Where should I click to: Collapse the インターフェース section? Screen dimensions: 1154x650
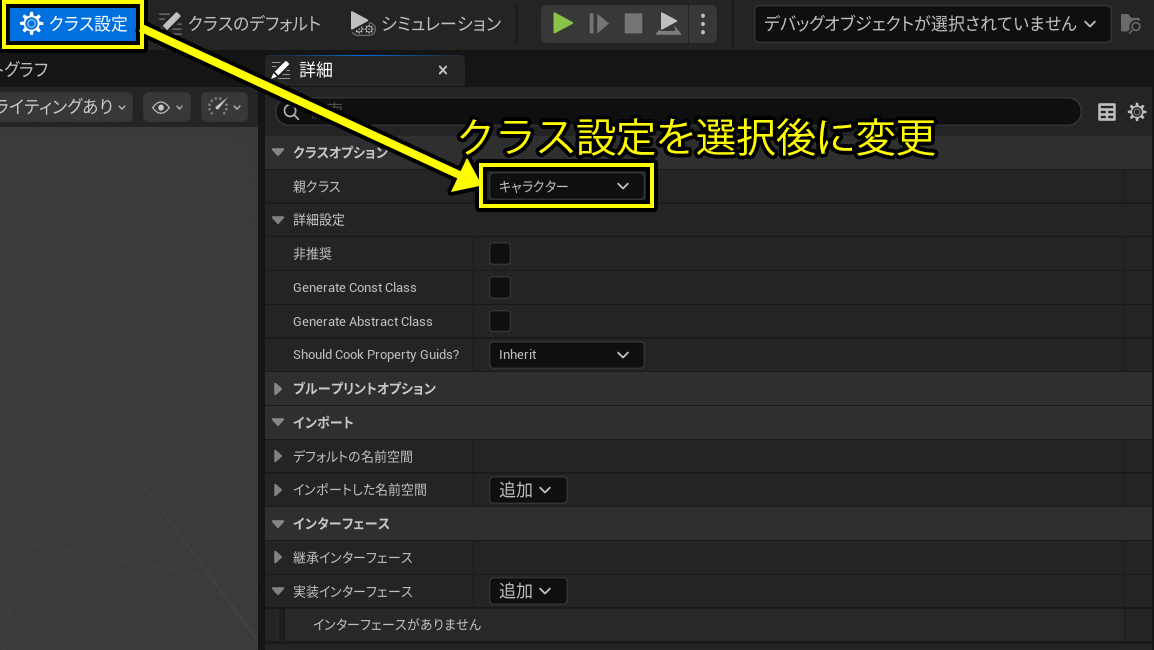[278, 524]
